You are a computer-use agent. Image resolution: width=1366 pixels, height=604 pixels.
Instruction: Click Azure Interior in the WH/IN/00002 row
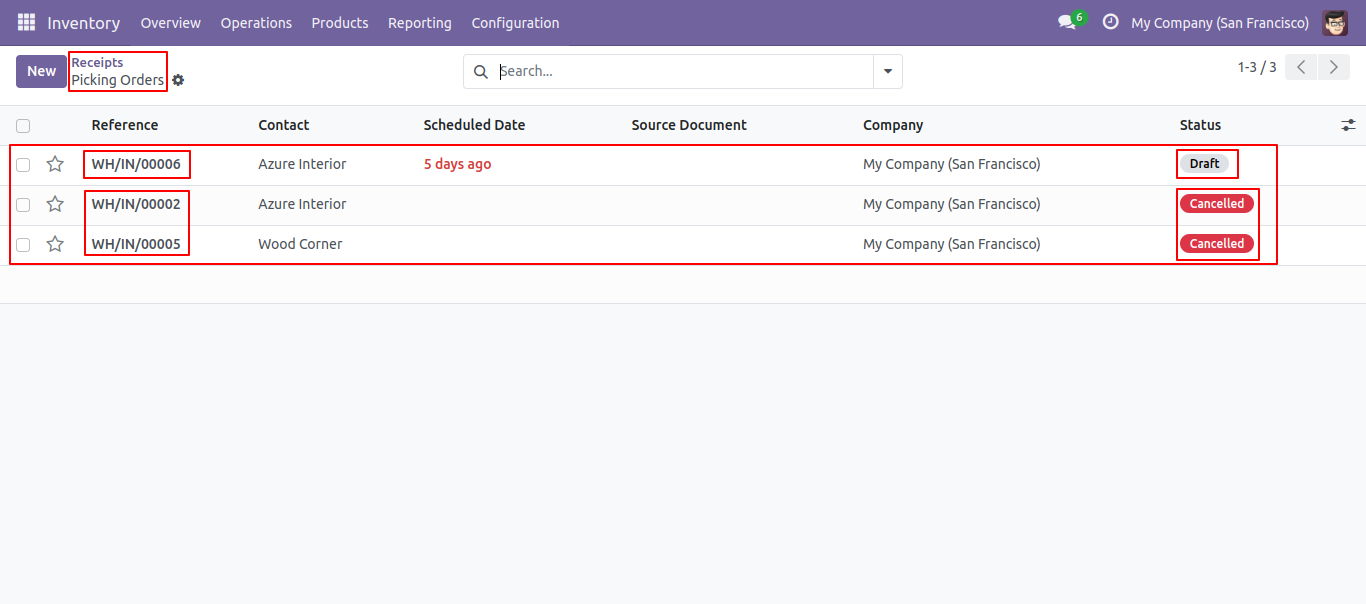pos(302,204)
